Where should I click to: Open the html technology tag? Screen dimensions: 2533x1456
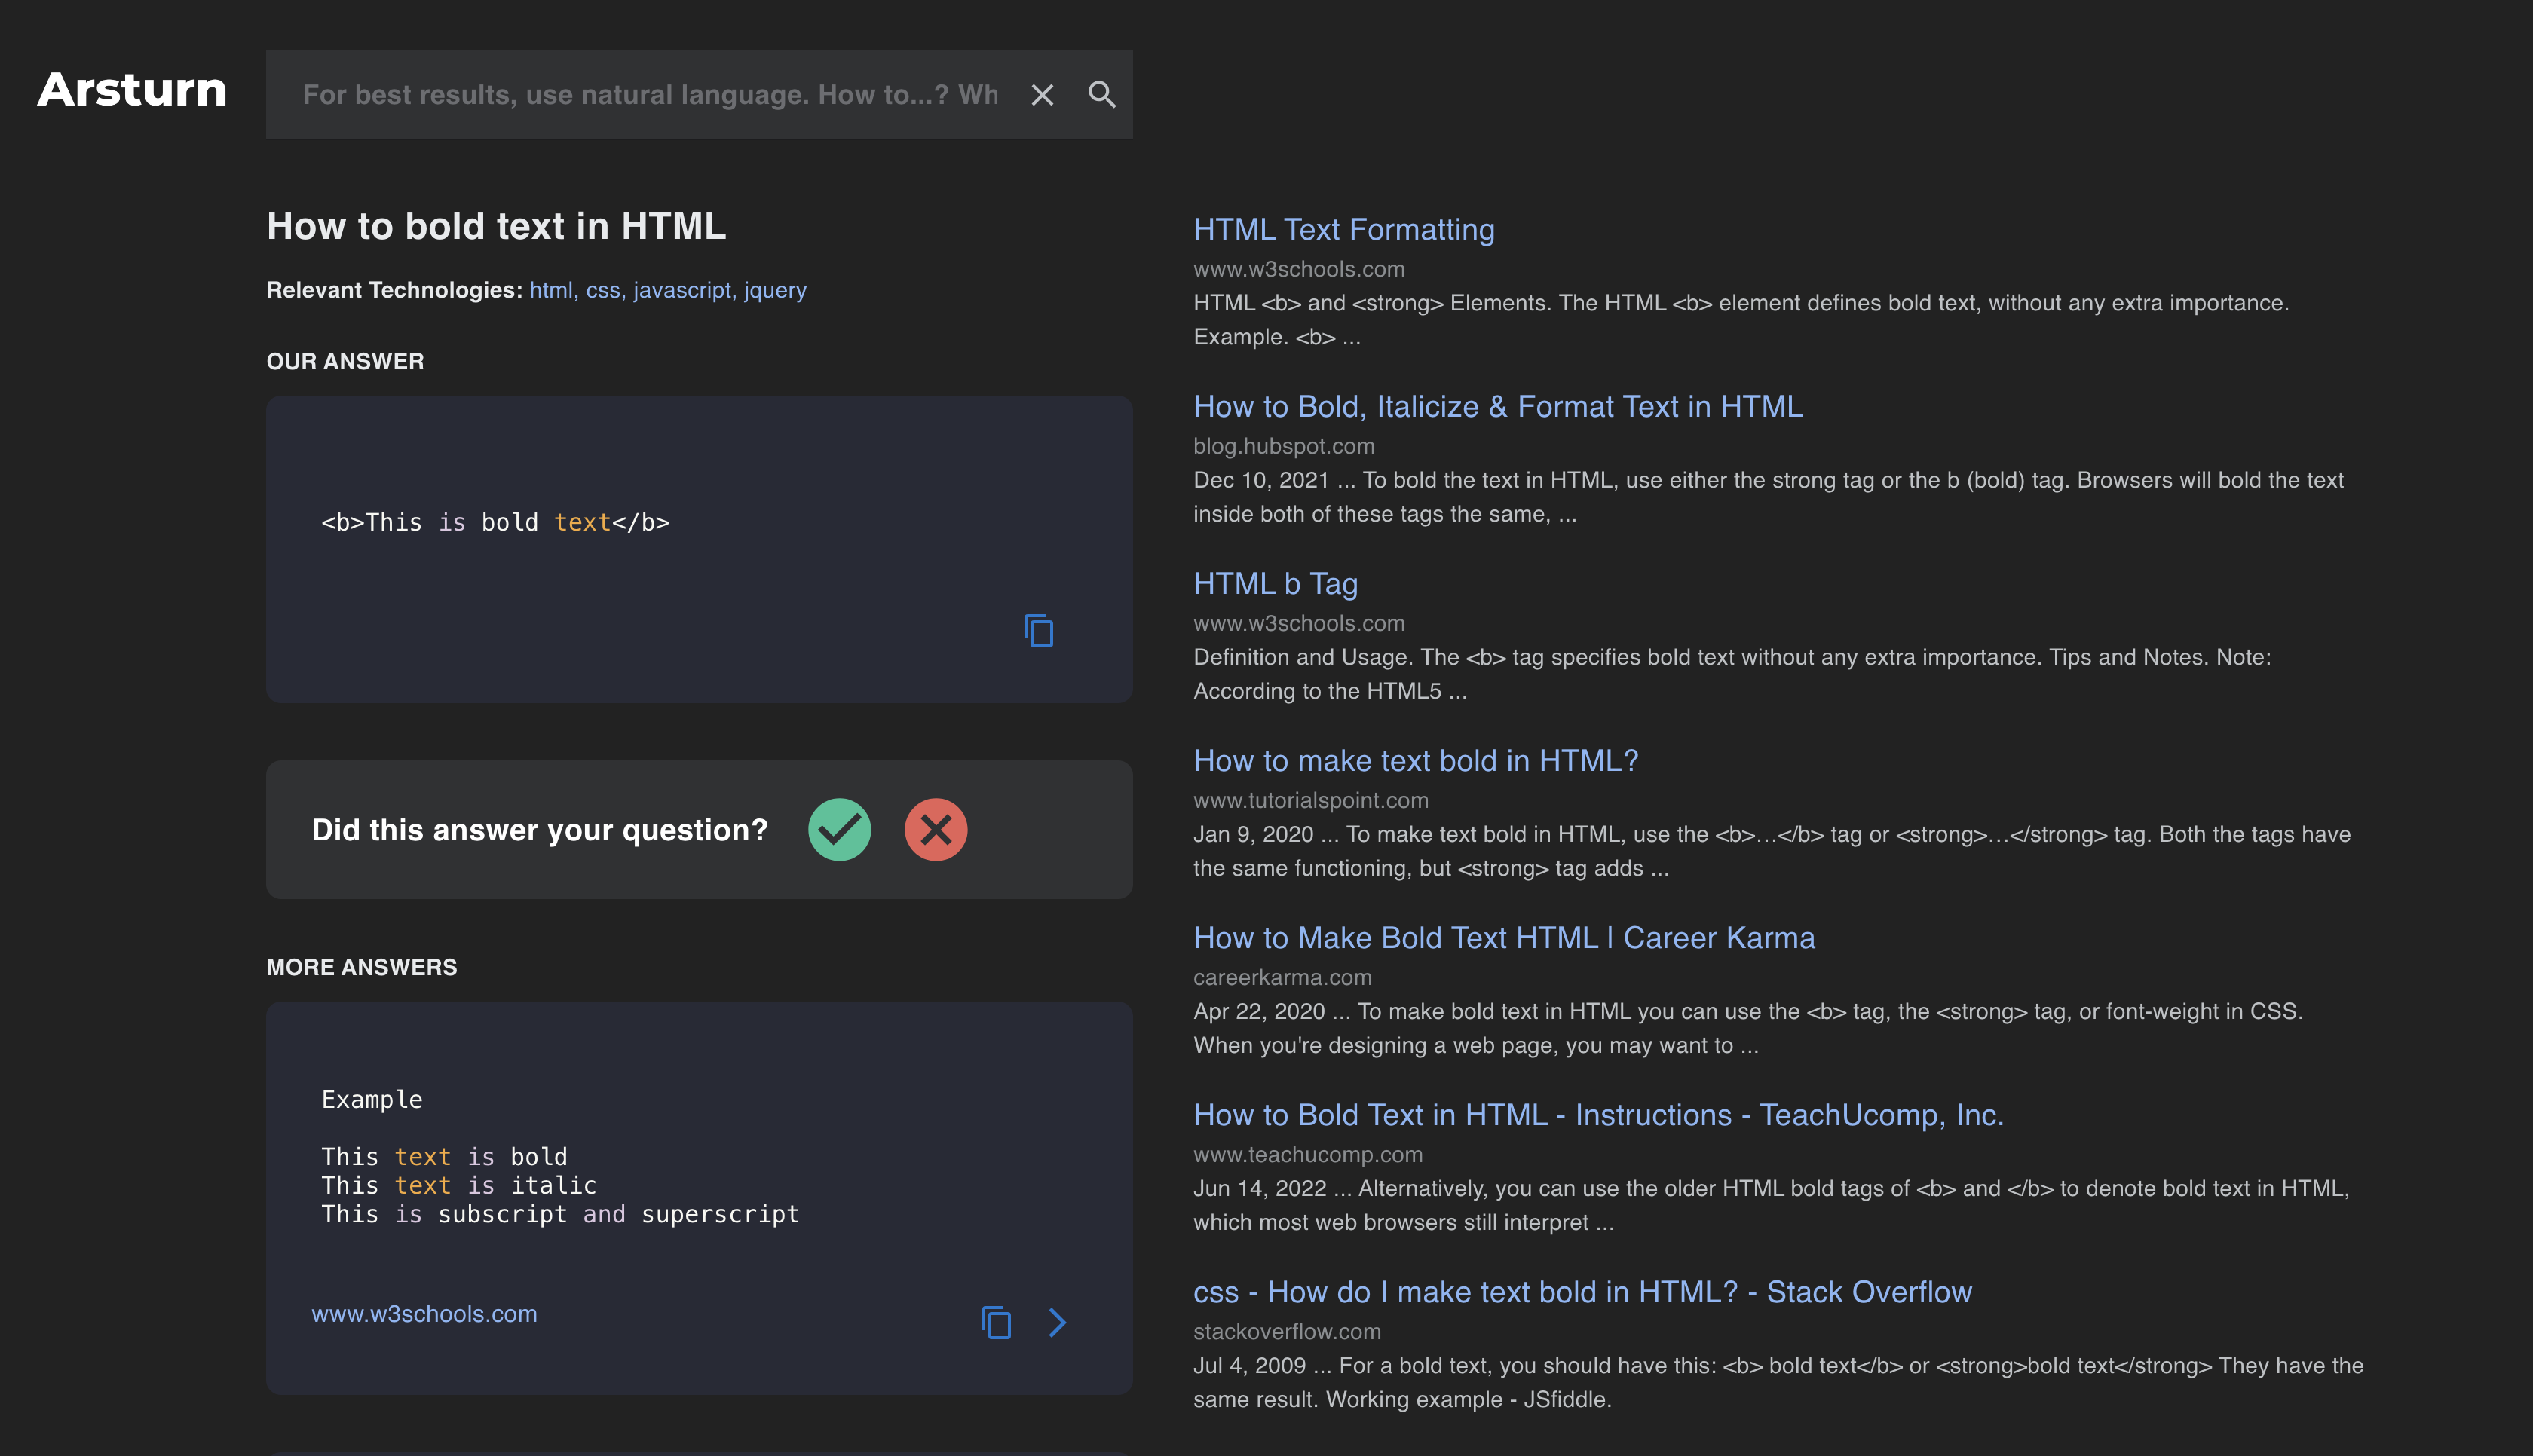(551, 290)
